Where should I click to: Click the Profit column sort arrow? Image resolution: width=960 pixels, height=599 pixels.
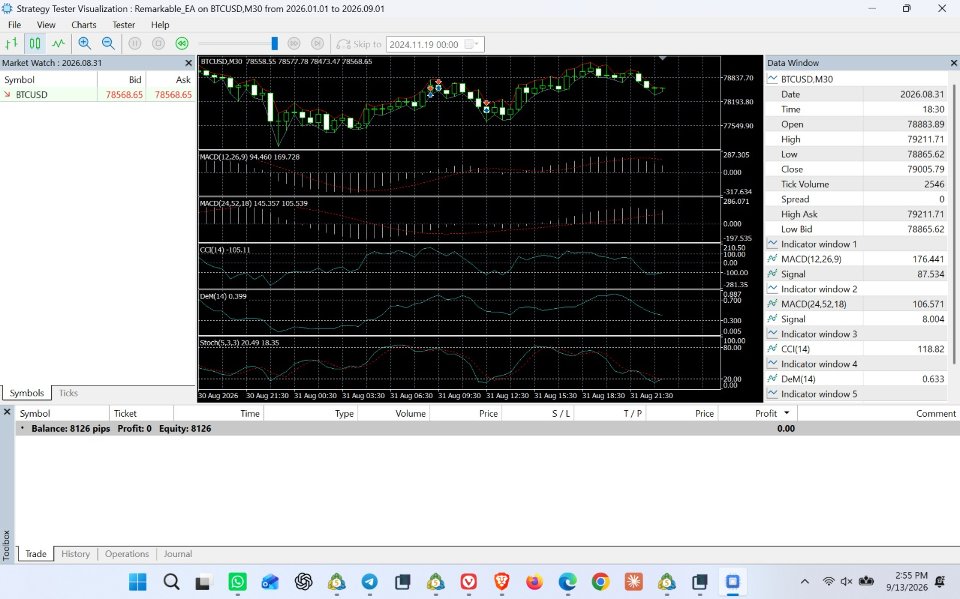point(787,413)
